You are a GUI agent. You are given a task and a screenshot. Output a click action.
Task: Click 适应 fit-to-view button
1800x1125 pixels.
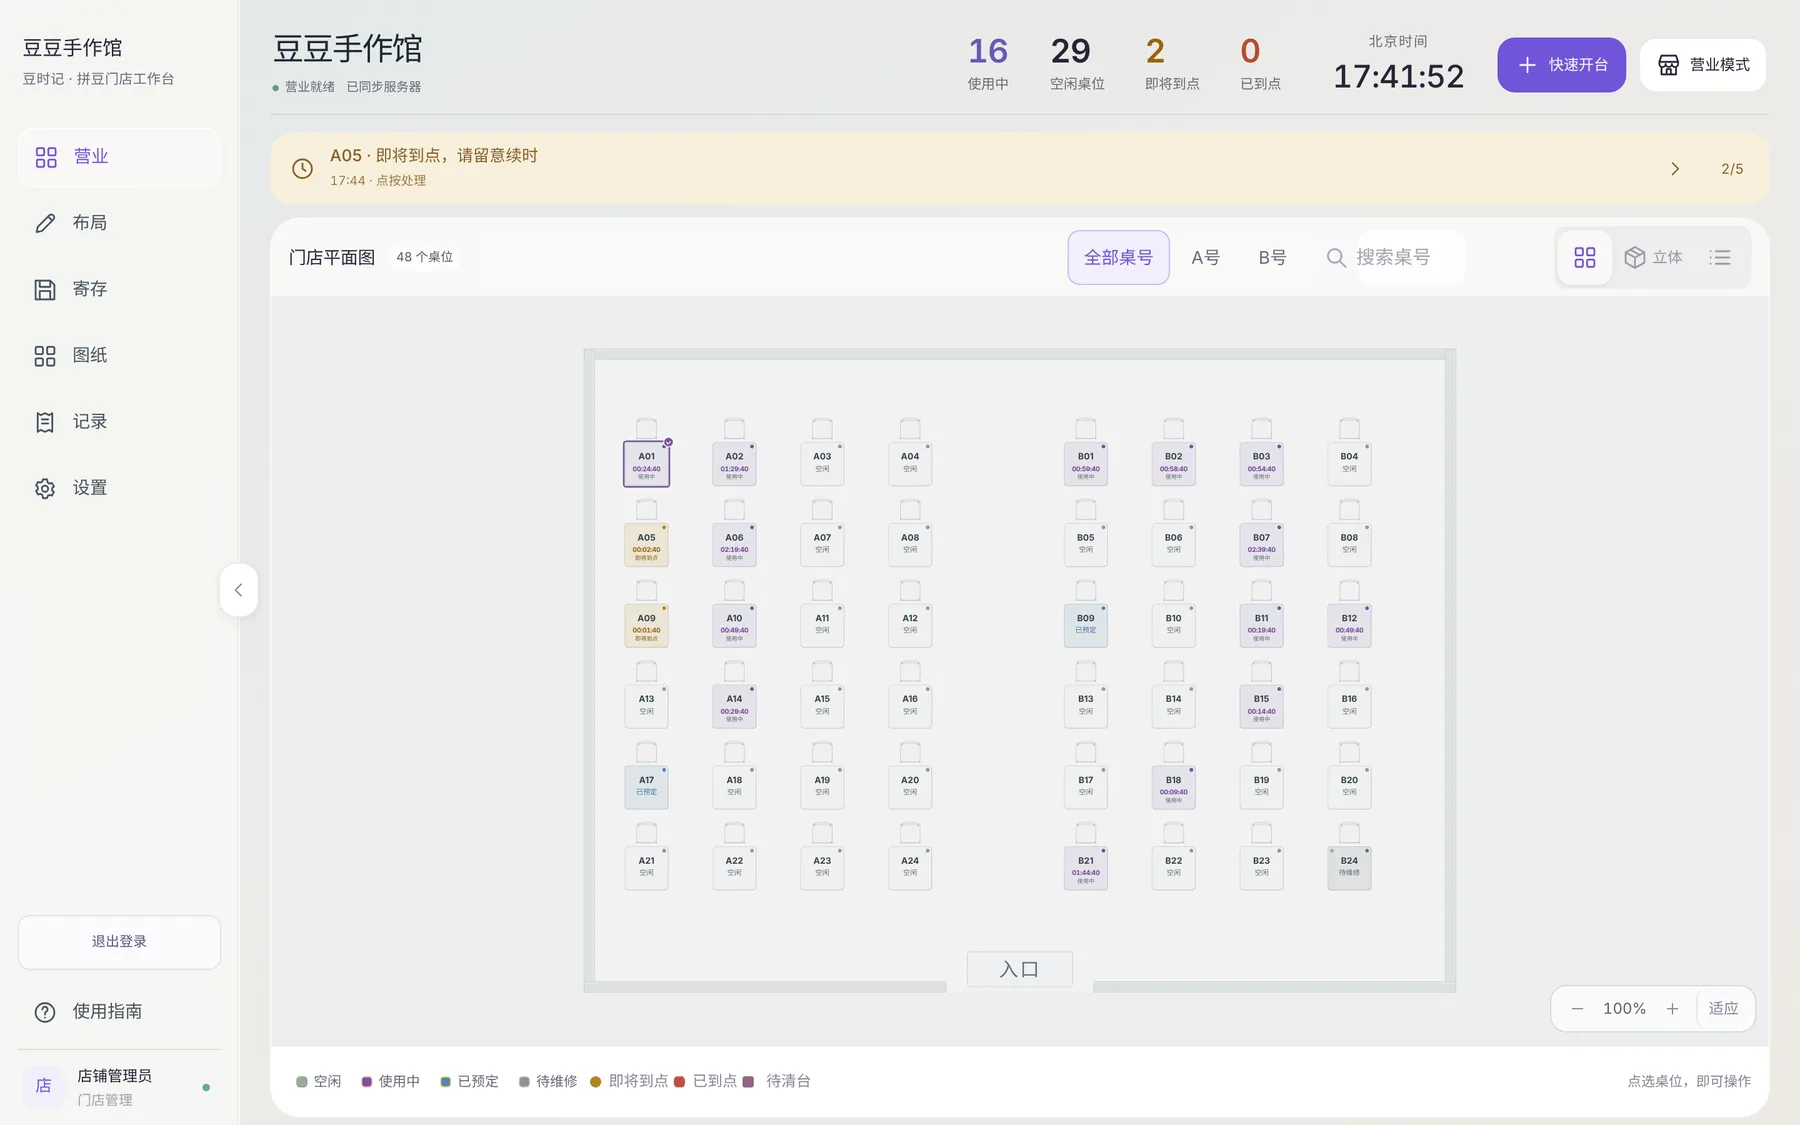click(1723, 1009)
